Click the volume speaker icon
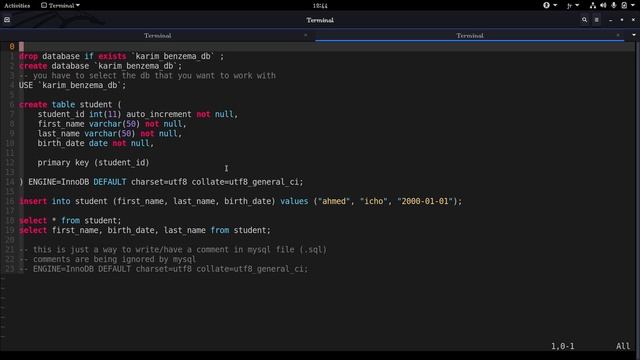640x360 pixels. click(x=603, y=5)
